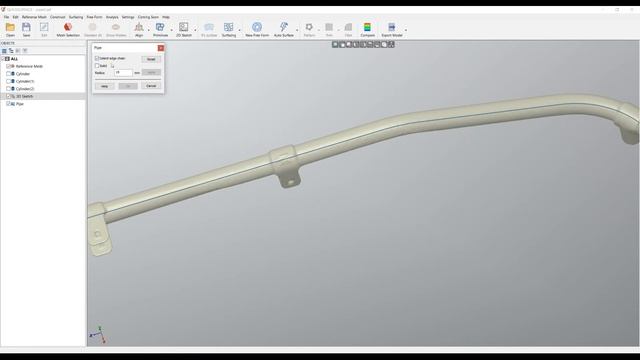Image resolution: width=640 pixels, height=360 pixels.
Task: Click the Deselect All icon
Action: [x=93, y=27]
